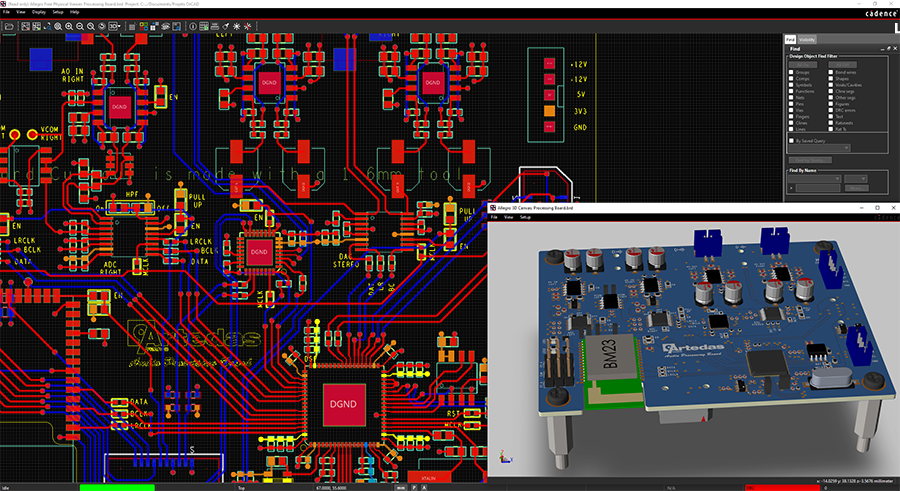The image size is (900, 491).
Task: Click the A button in status bar
Action: 424,488
